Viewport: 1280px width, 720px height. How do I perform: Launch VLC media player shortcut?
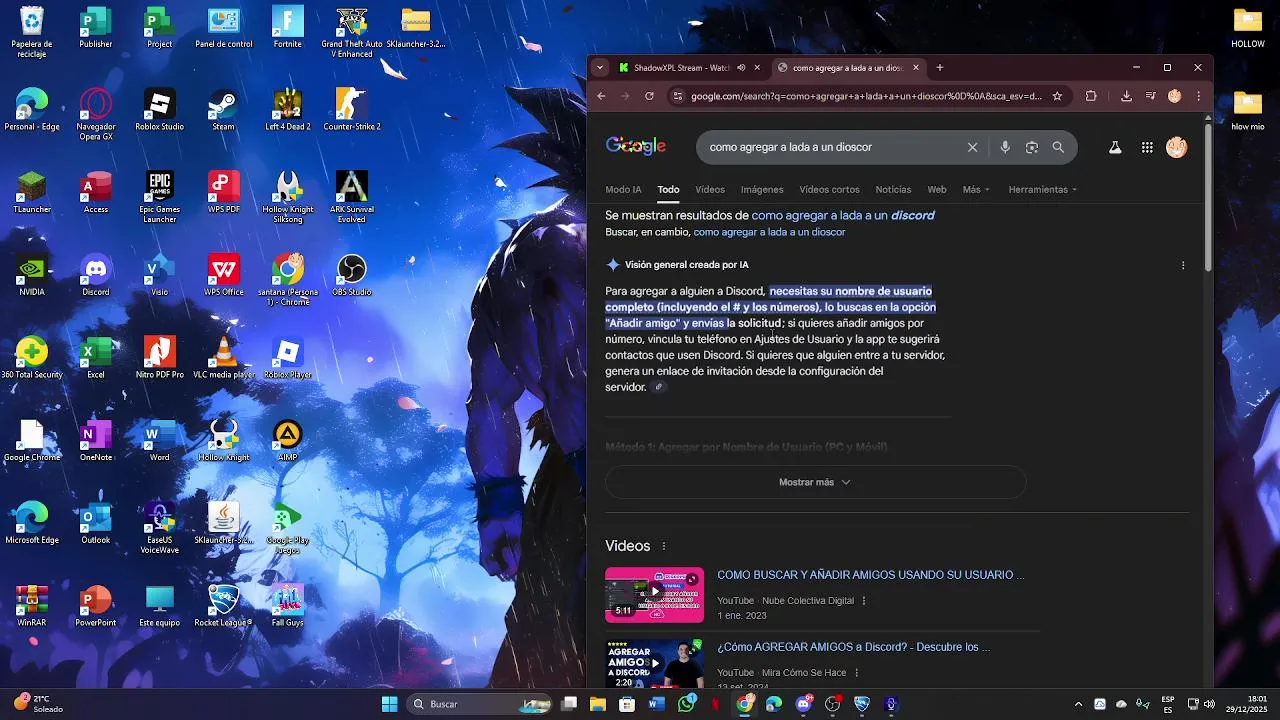click(x=223, y=357)
